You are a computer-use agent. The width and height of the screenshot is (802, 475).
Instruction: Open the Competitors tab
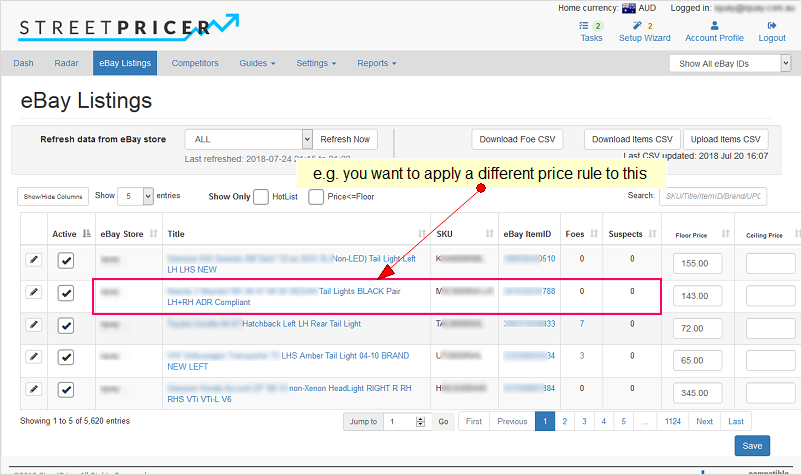(x=195, y=63)
